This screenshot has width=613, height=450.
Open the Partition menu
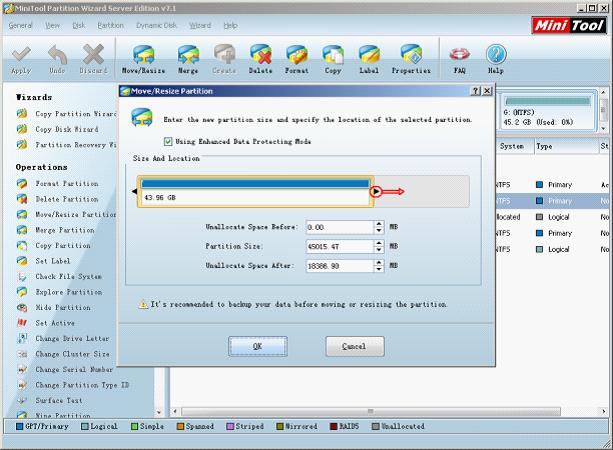pos(111,25)
